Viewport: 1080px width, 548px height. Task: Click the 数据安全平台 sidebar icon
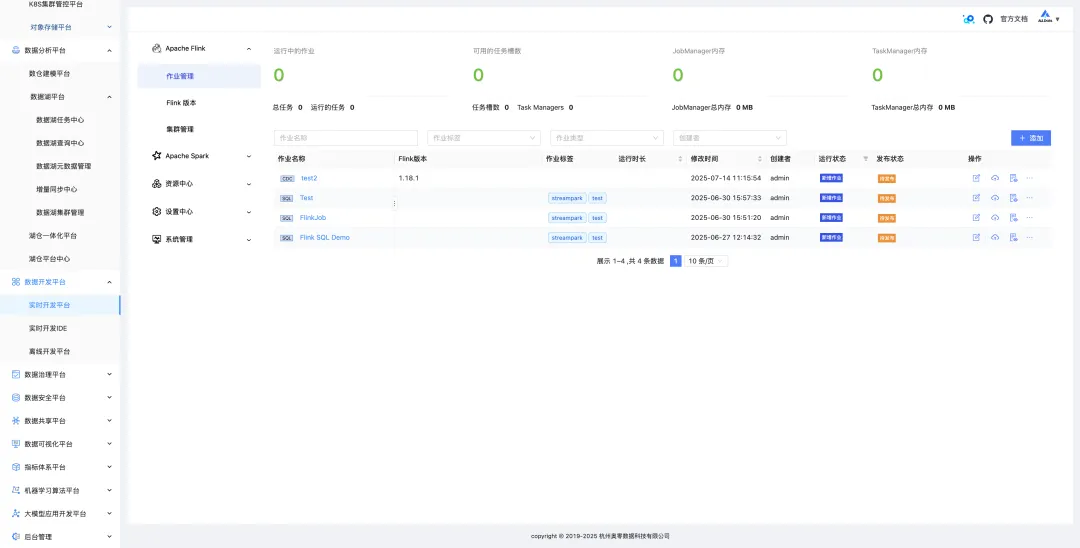[16, 398]
